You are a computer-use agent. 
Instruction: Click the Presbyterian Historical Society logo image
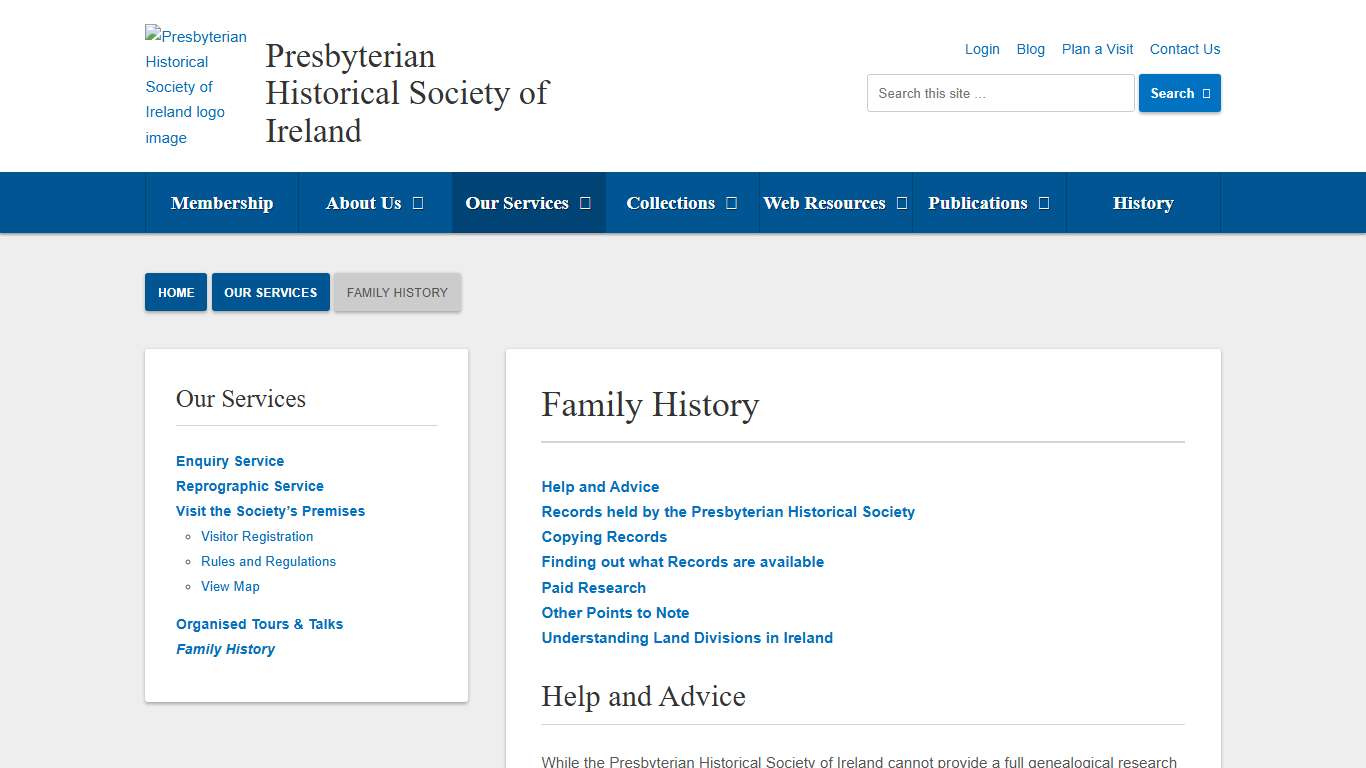pos(196,86)
